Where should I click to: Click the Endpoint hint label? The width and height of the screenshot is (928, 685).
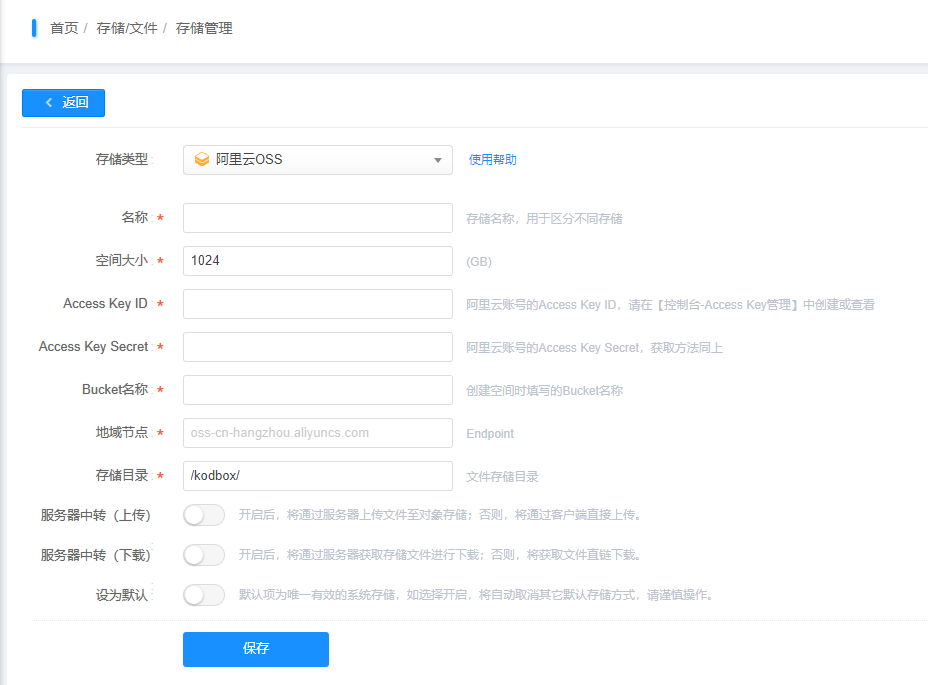tap(490, 434)
